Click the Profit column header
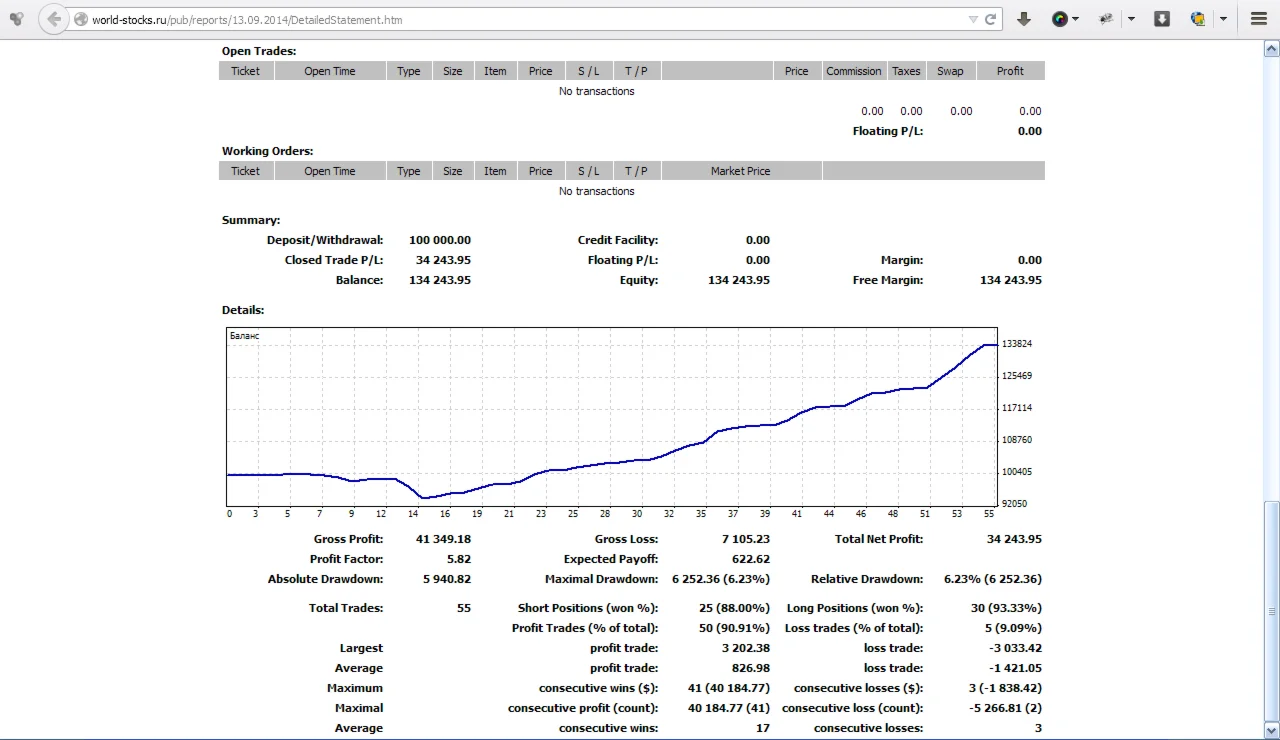The height and width of the screenshot is (740, 1280). (1010, 71)
